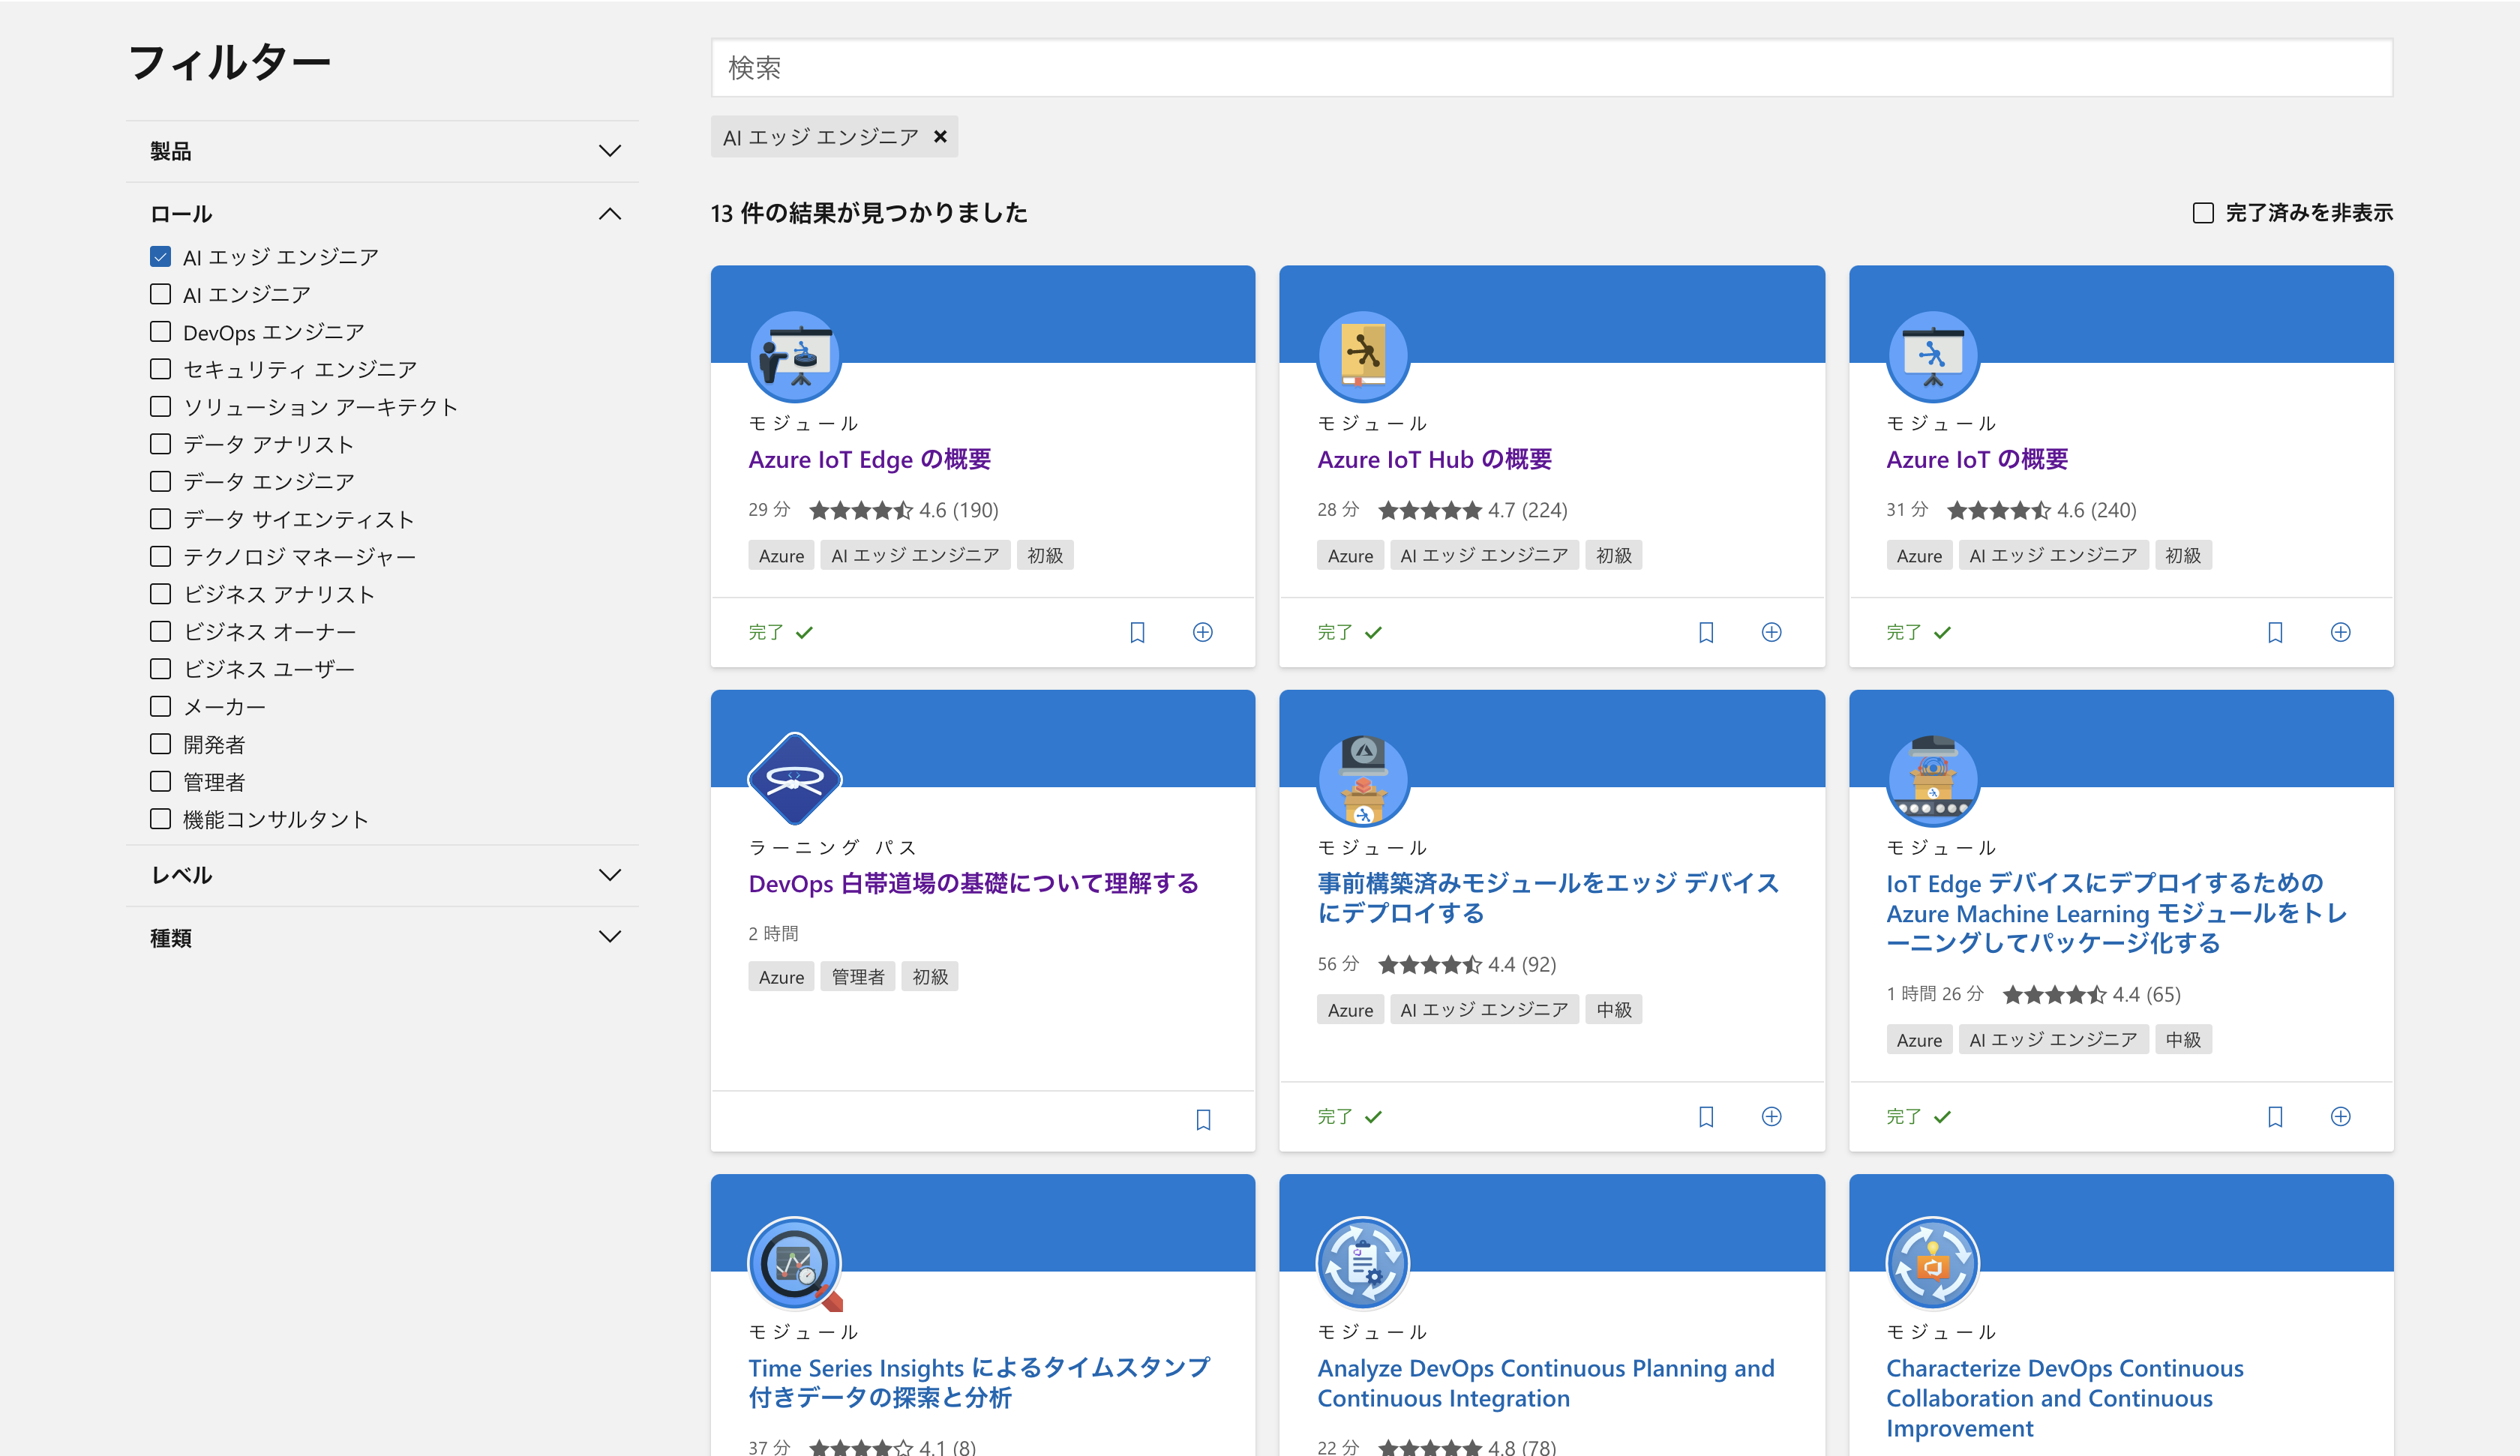Screen dimensions: 2520x1456
Task: Click the 検索 search input field
Action: point(1551,68)
